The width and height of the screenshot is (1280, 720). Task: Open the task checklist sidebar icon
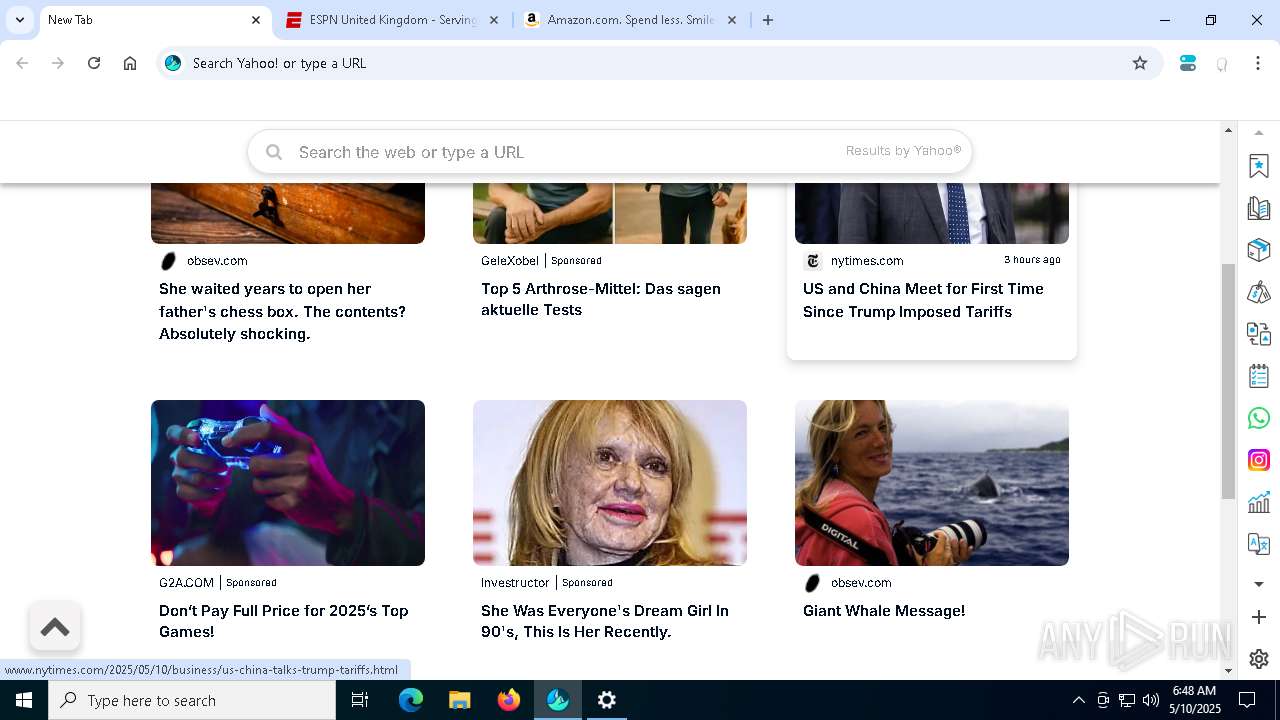click(x=1259, y=376)
